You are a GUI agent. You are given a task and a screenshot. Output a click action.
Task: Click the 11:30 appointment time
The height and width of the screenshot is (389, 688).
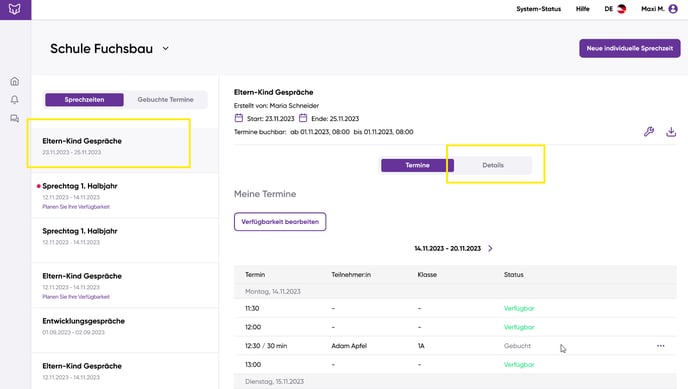252,308
